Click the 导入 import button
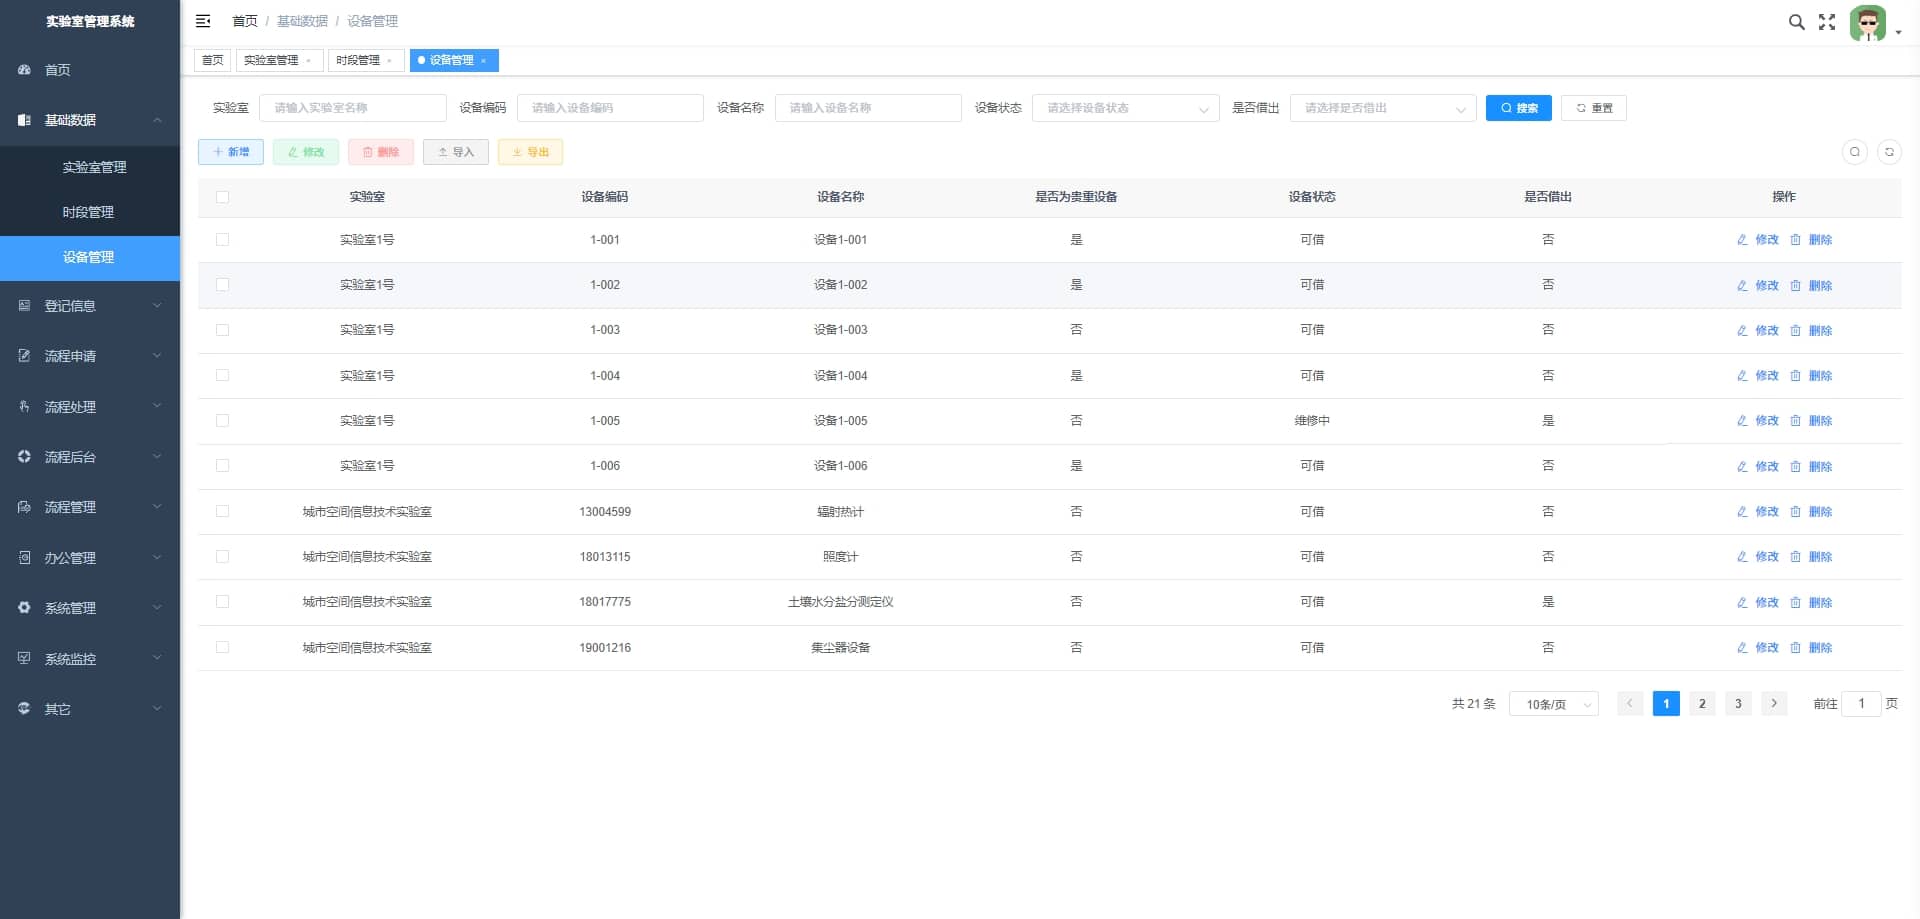The height and width of the screenshot is (919, 1920). [x=456, y=152]
